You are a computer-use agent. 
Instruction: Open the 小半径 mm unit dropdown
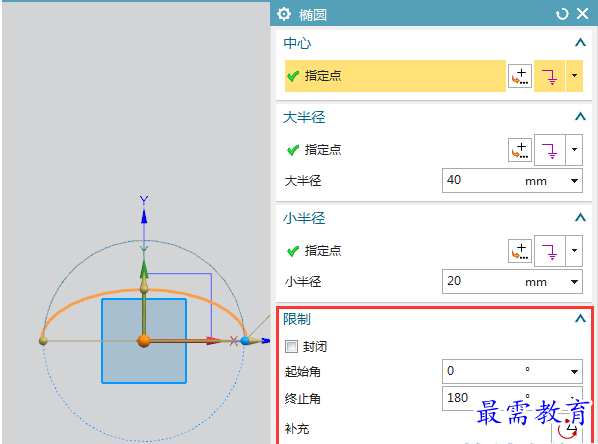(574, 282)
